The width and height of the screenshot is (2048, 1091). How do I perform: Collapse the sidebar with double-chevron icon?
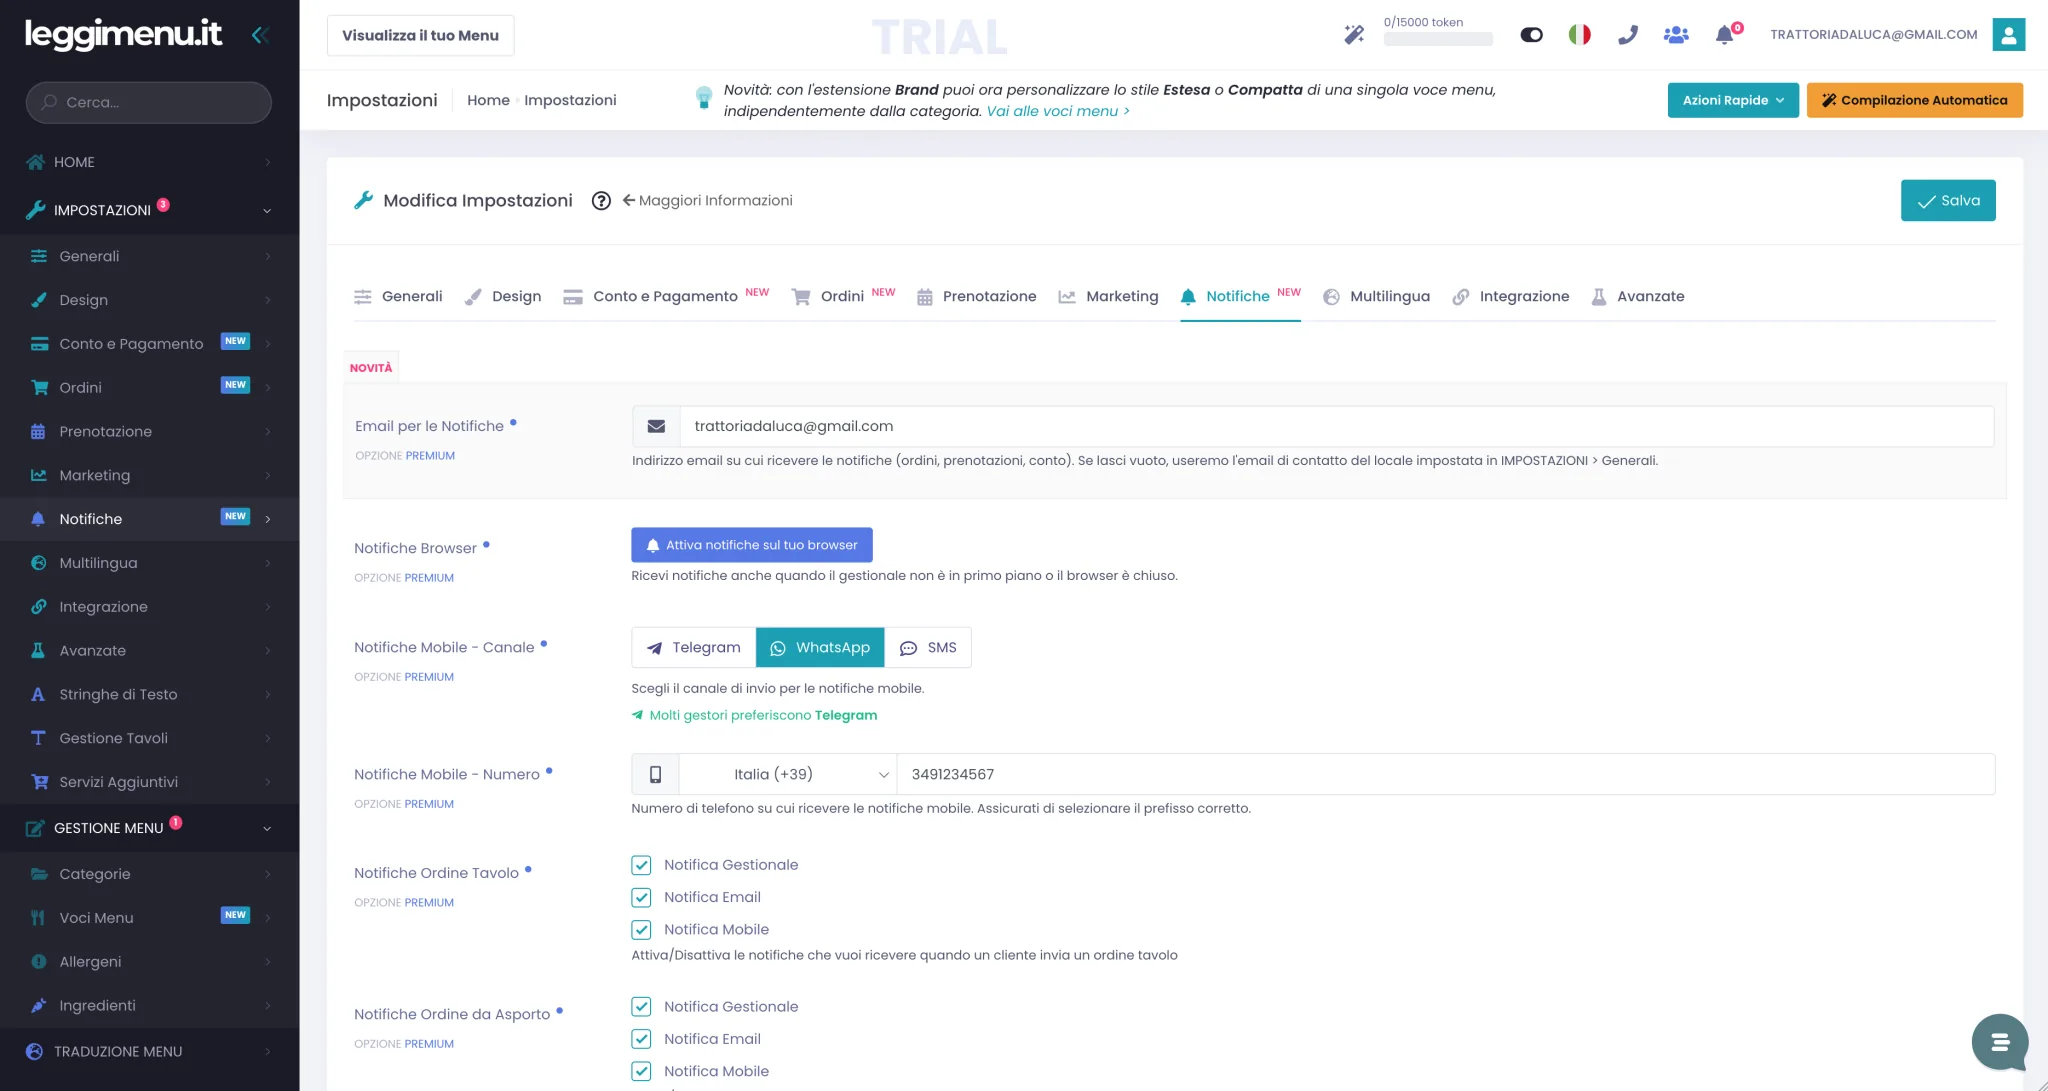pos(260,35)
